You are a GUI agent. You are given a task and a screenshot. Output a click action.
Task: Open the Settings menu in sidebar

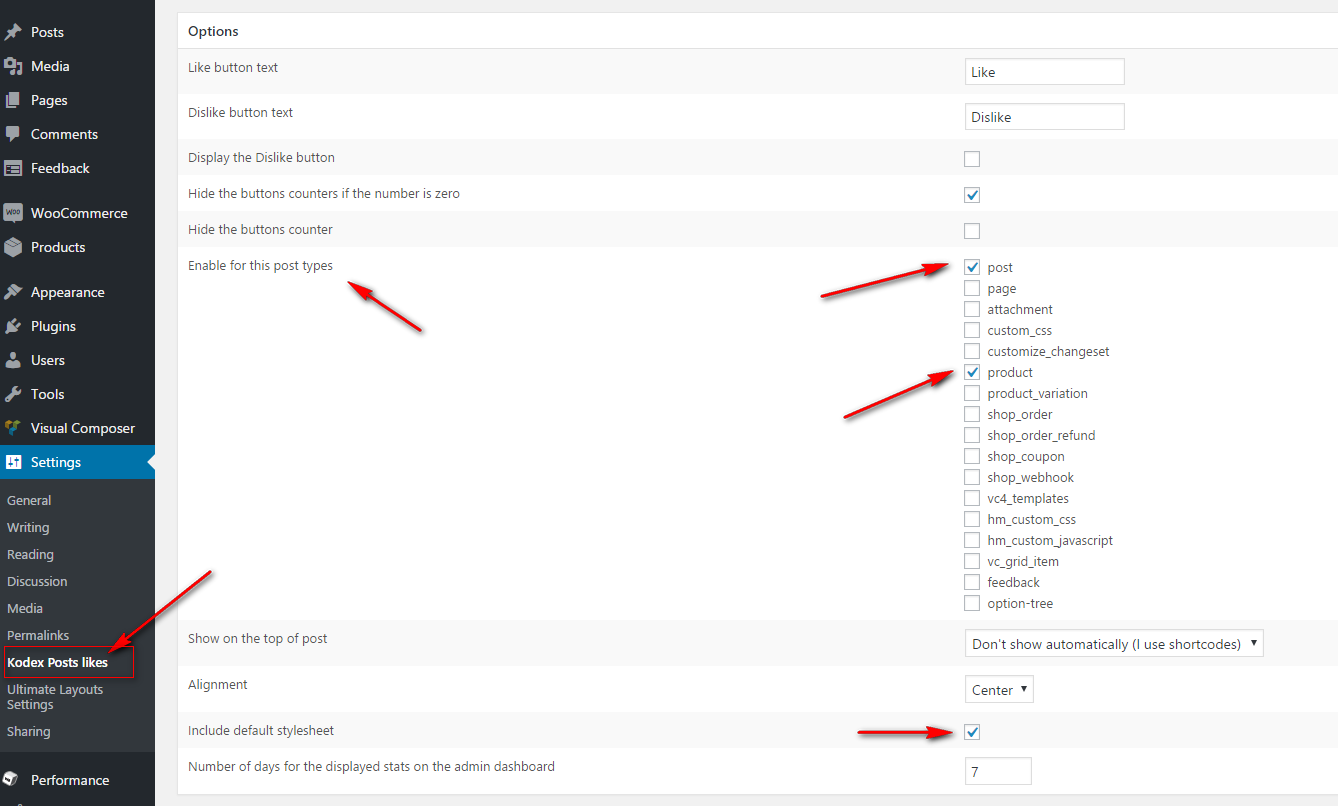(x=56, y=462)
